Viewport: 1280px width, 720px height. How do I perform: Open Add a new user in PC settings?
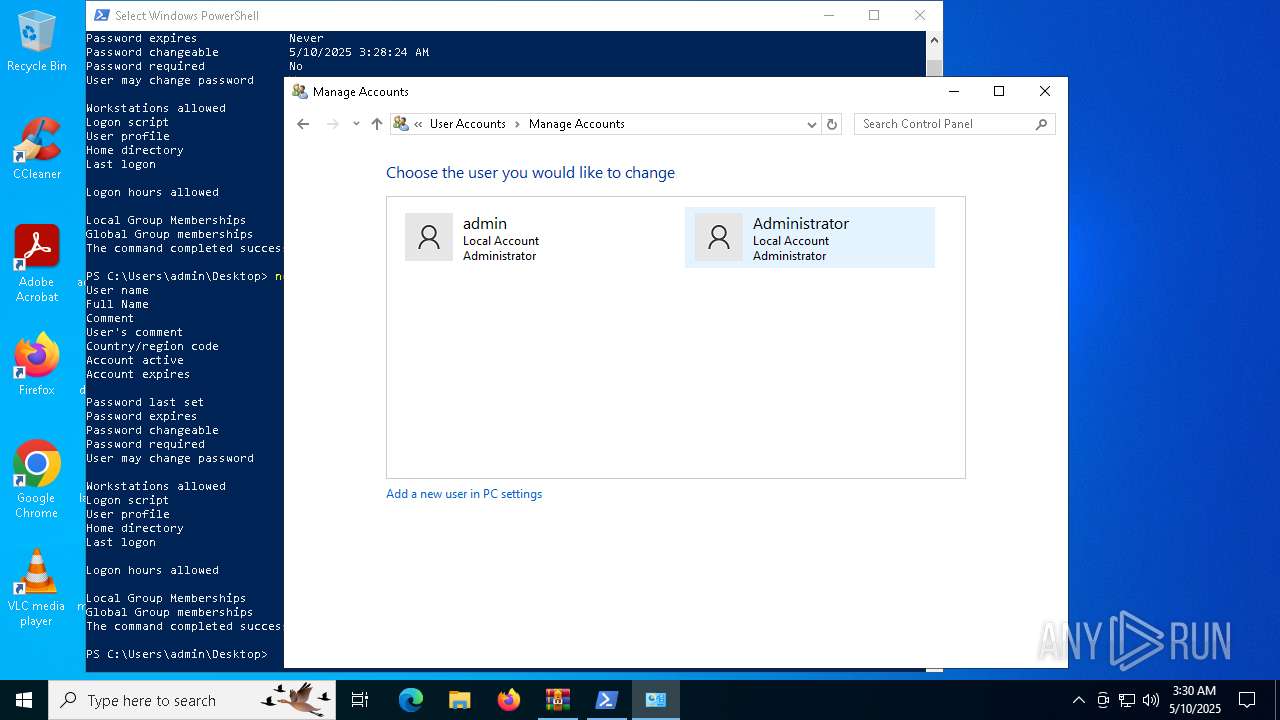tap(464, 494)
